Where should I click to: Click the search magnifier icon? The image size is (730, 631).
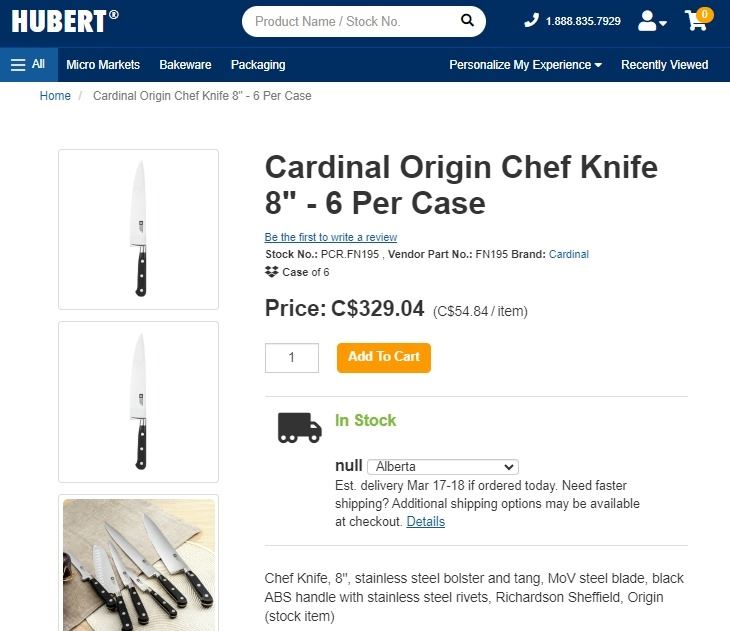click(467, 21)
